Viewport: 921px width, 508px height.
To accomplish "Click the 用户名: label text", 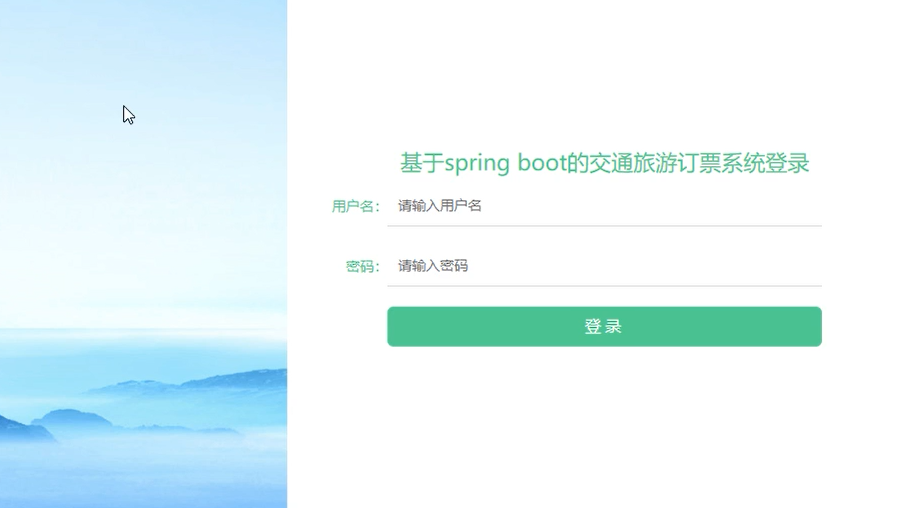I will point(356,207).
